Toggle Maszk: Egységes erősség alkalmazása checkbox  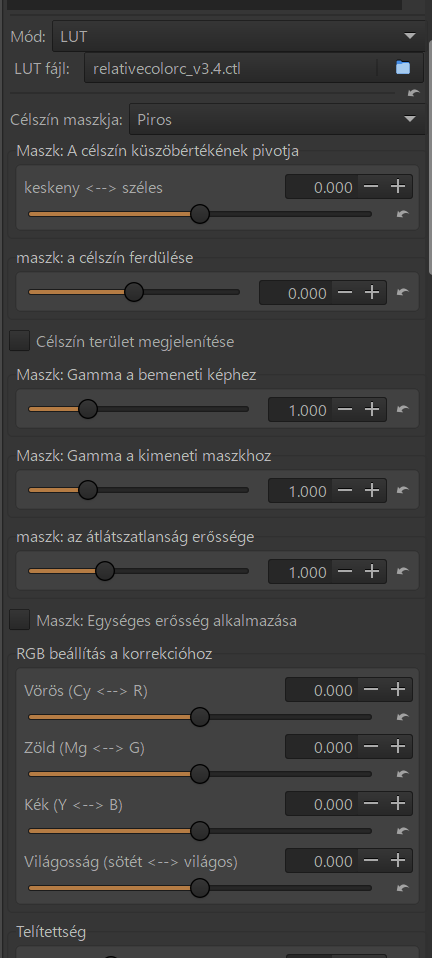pyautogui.click(x=20, y=621)
